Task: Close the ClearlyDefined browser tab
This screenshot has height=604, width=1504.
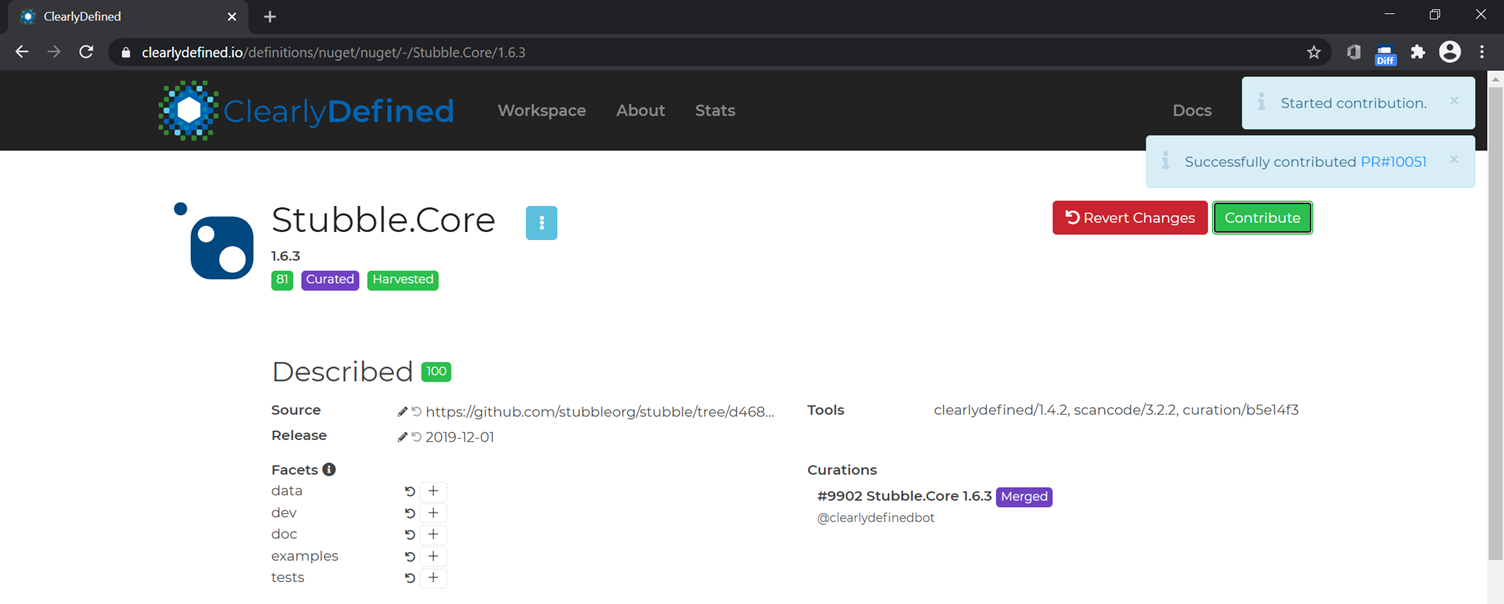Action: pos(233,17)
